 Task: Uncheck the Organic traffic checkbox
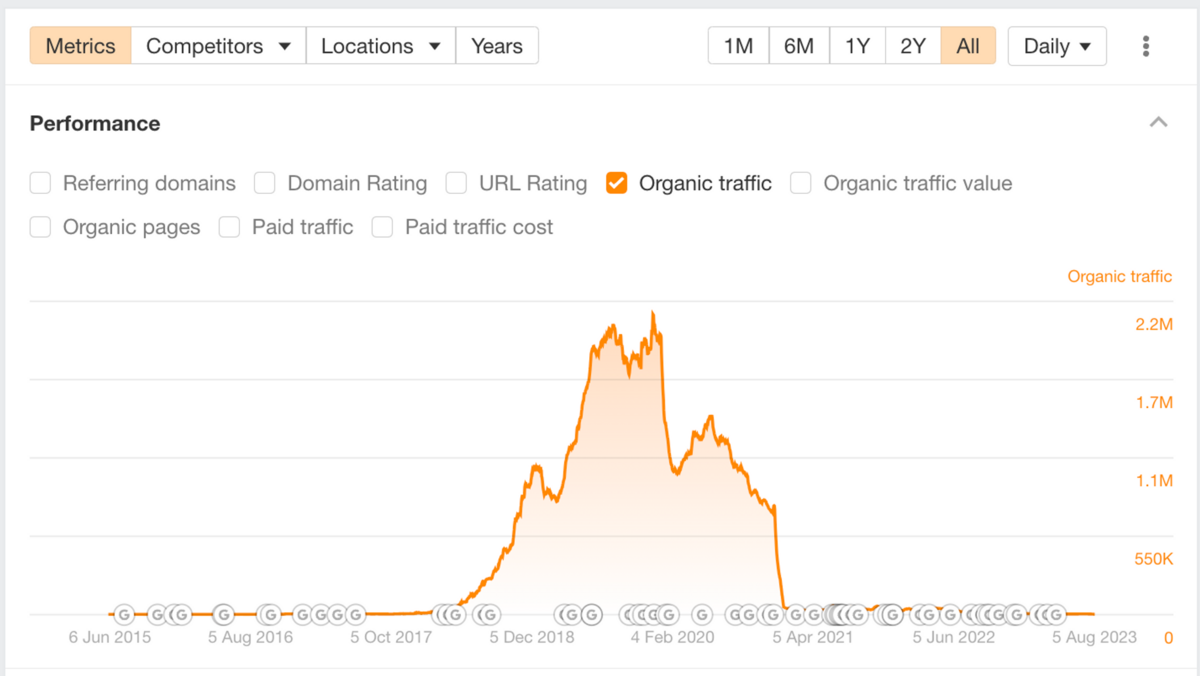[x=617, y=183]
